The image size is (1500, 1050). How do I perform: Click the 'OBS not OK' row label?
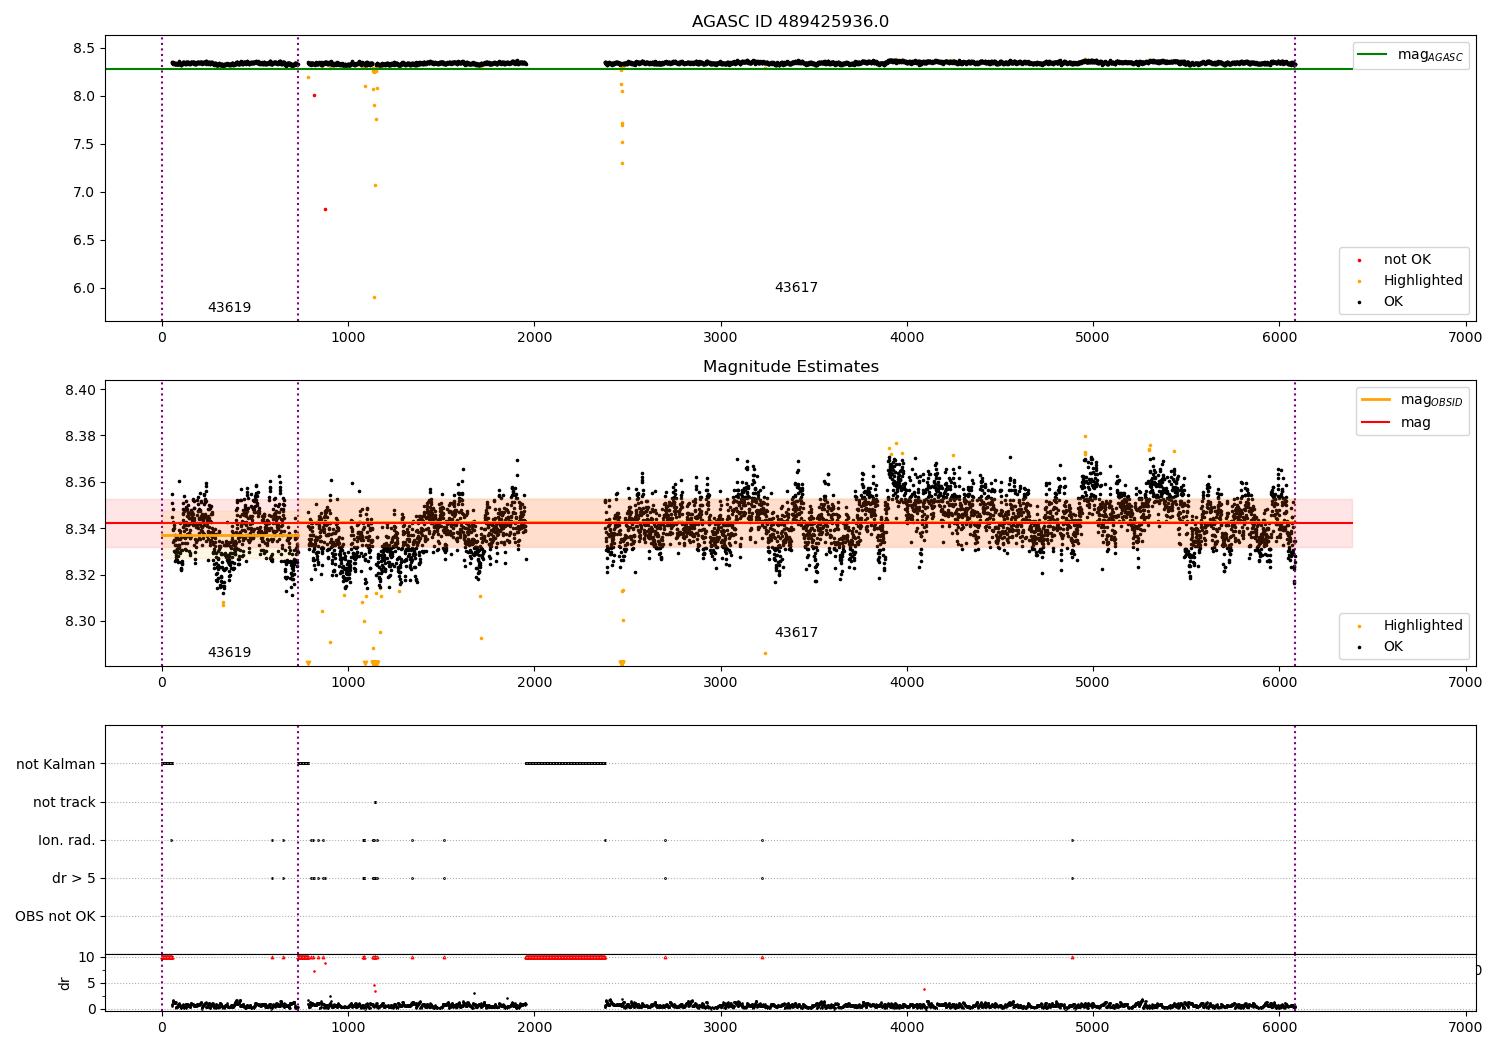(x=55, y=916)
